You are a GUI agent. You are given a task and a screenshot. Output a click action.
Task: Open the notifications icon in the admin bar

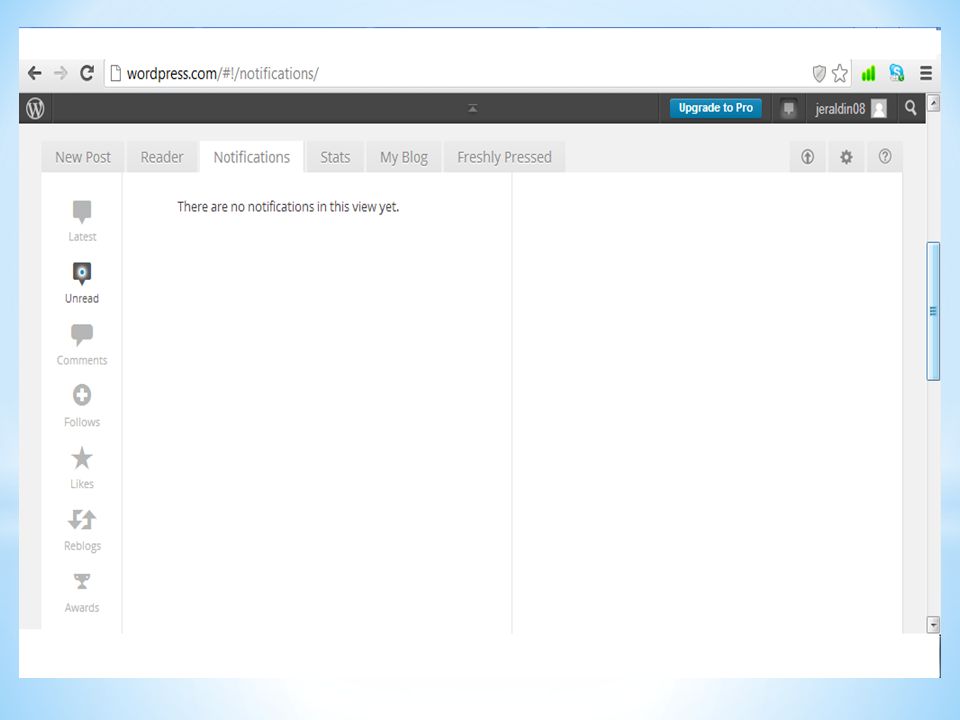point(789,109)
